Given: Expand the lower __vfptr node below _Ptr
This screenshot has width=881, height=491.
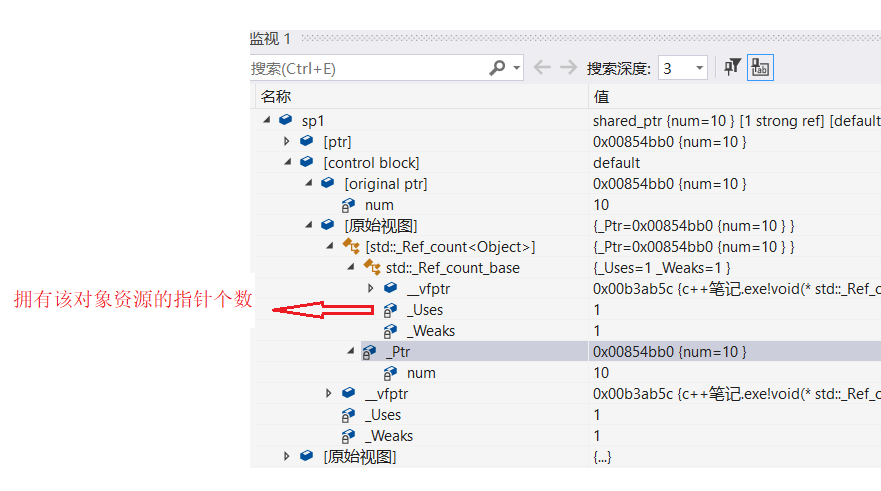Looking at the screenshot, I should point(329,393).
